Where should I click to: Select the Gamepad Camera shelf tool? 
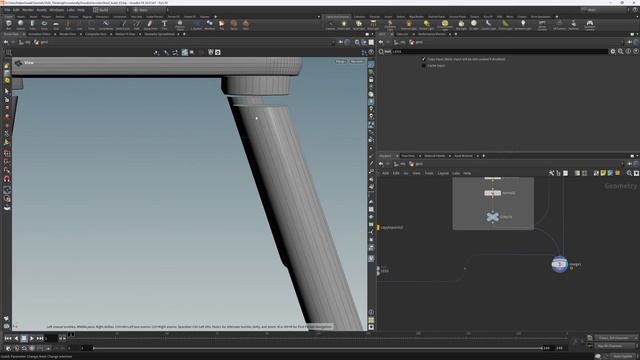coord(589,25)
